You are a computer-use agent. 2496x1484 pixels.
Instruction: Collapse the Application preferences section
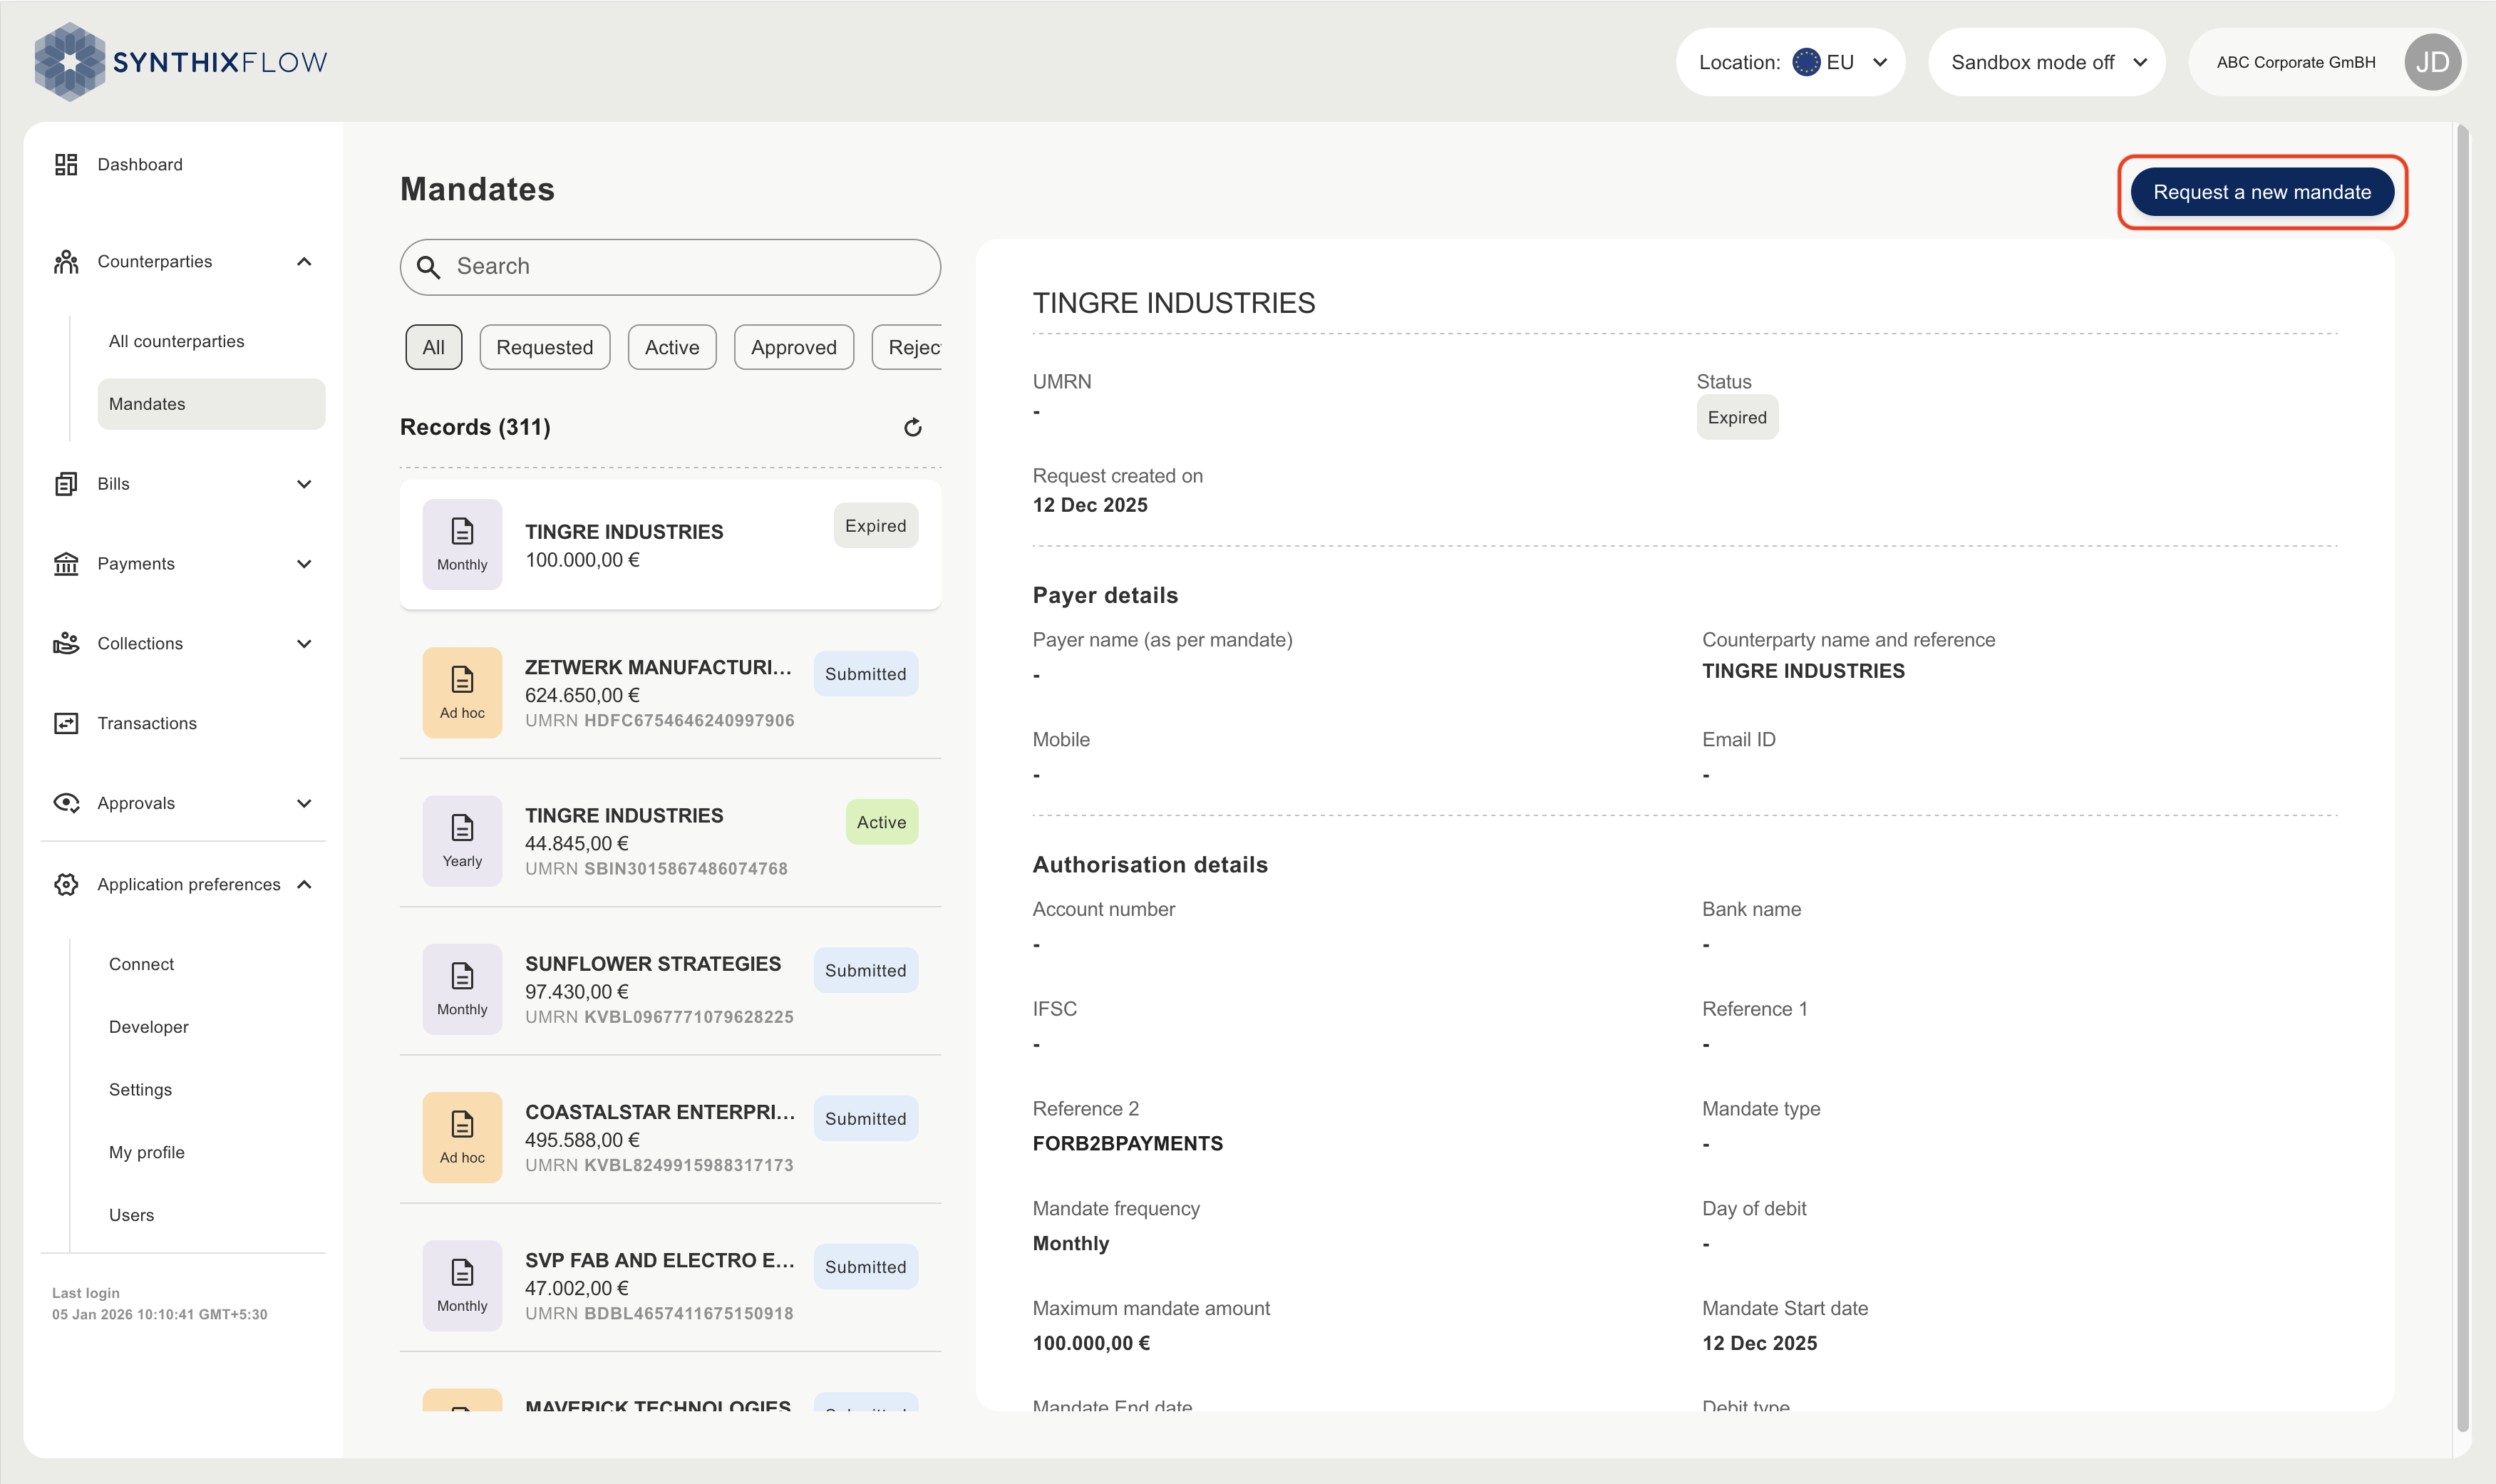pyautogui.click(x=305, y=884)
